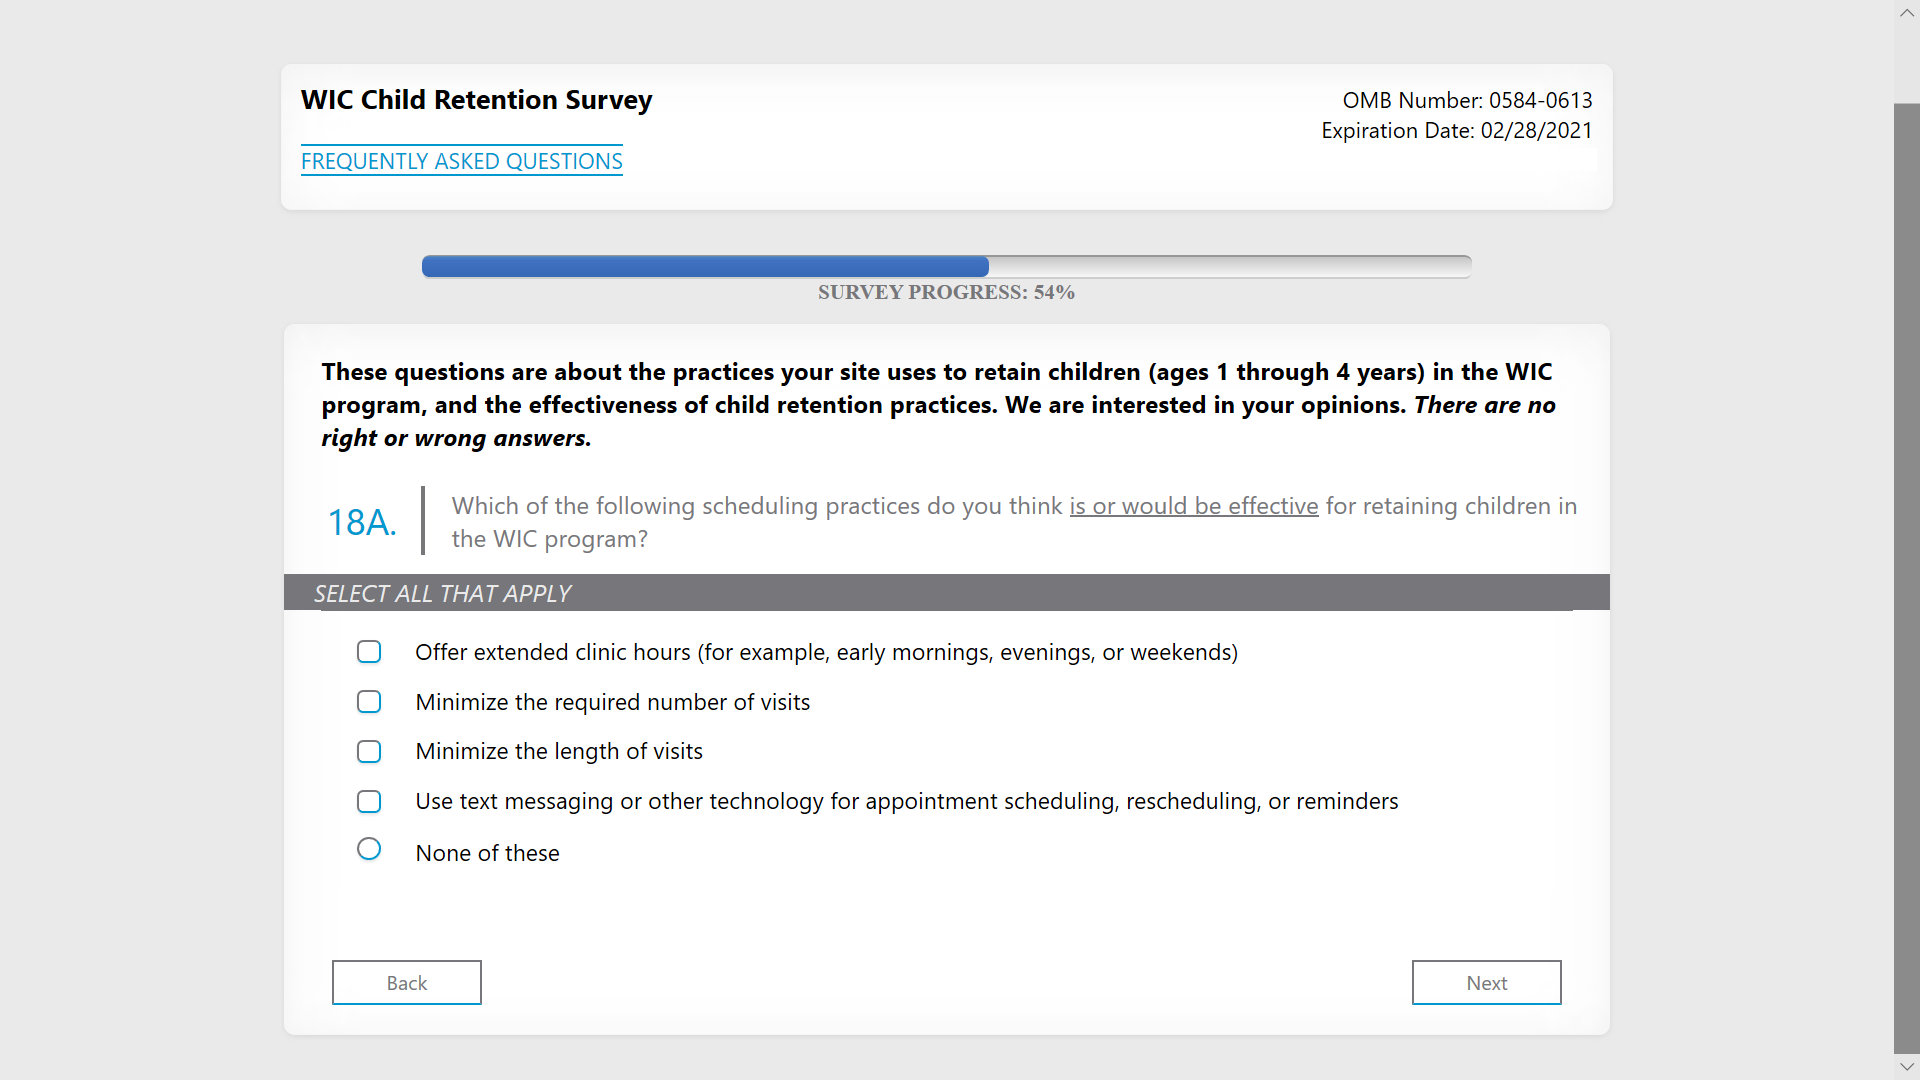Click the Next button
The width and height of the screenshot is (1920, 1080).
[1486, 982]
